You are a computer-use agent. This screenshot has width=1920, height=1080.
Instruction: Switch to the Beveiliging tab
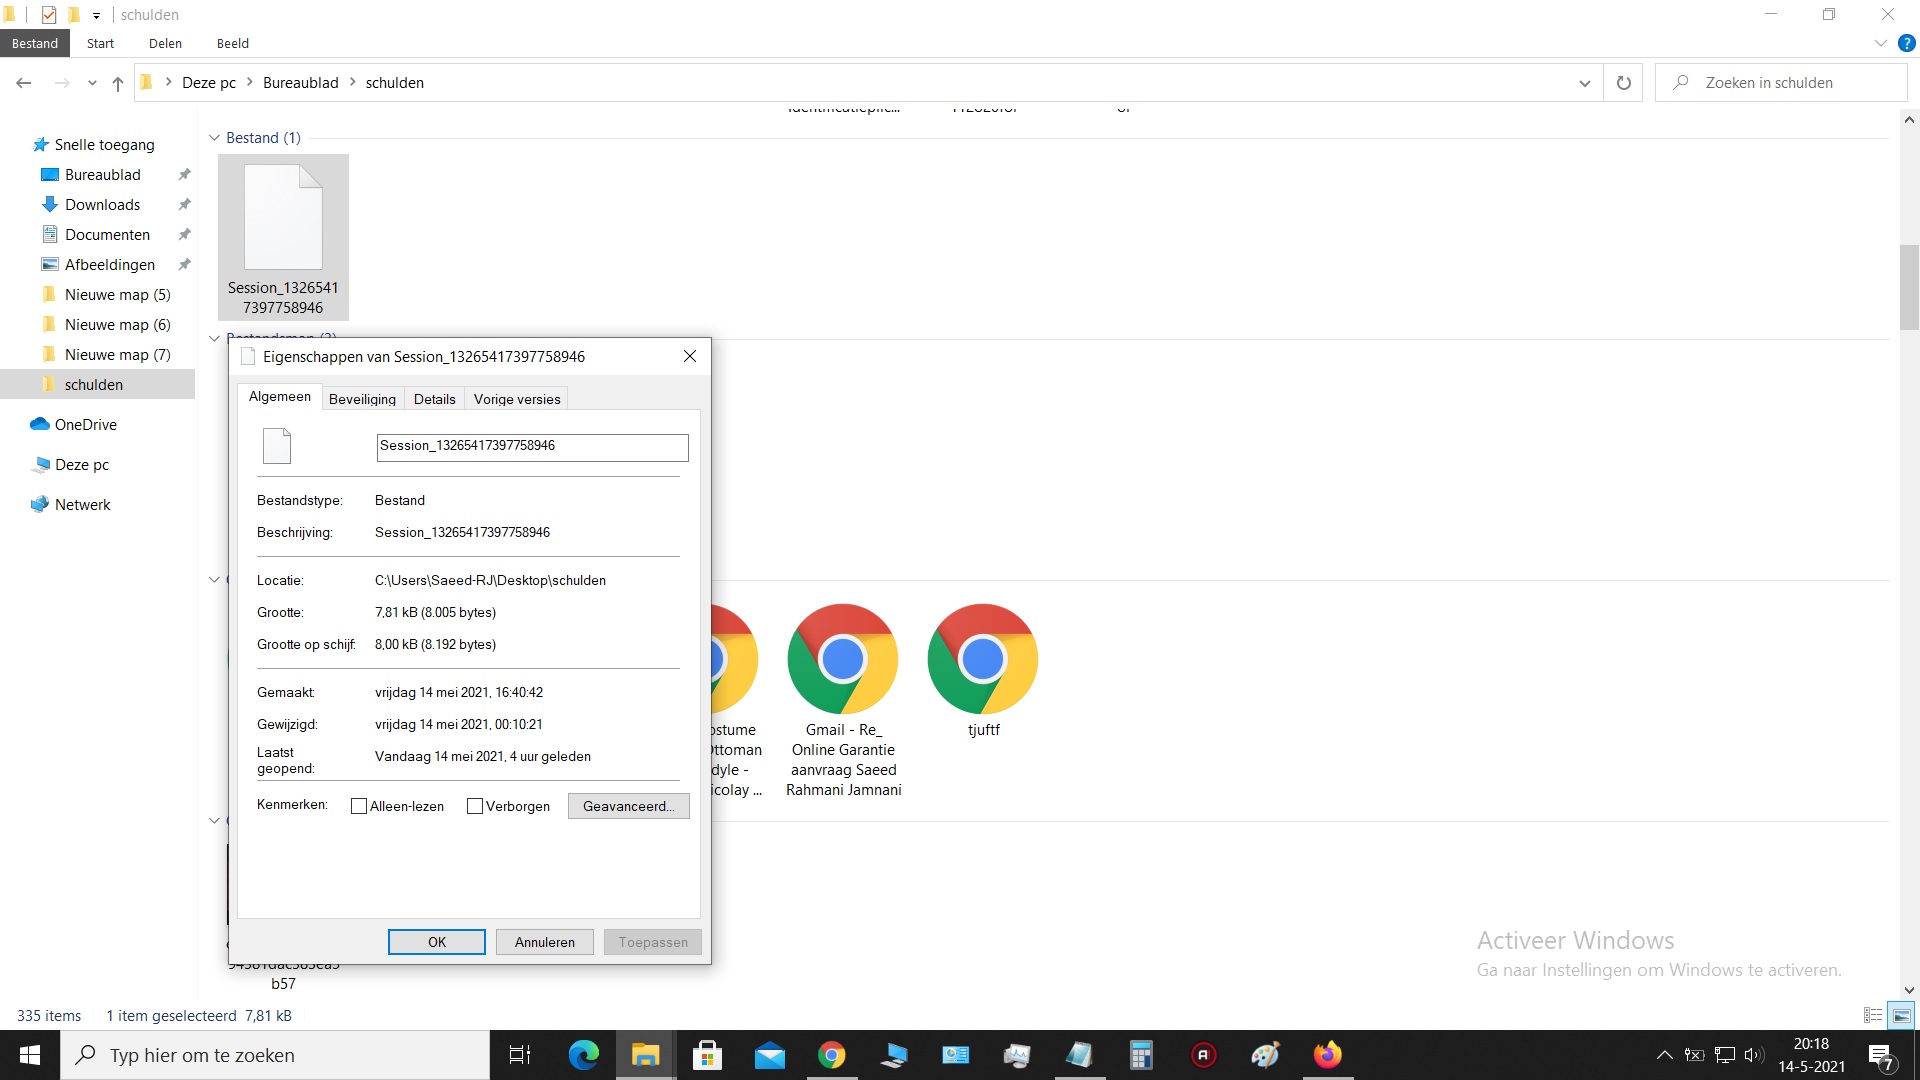(362, 399)
